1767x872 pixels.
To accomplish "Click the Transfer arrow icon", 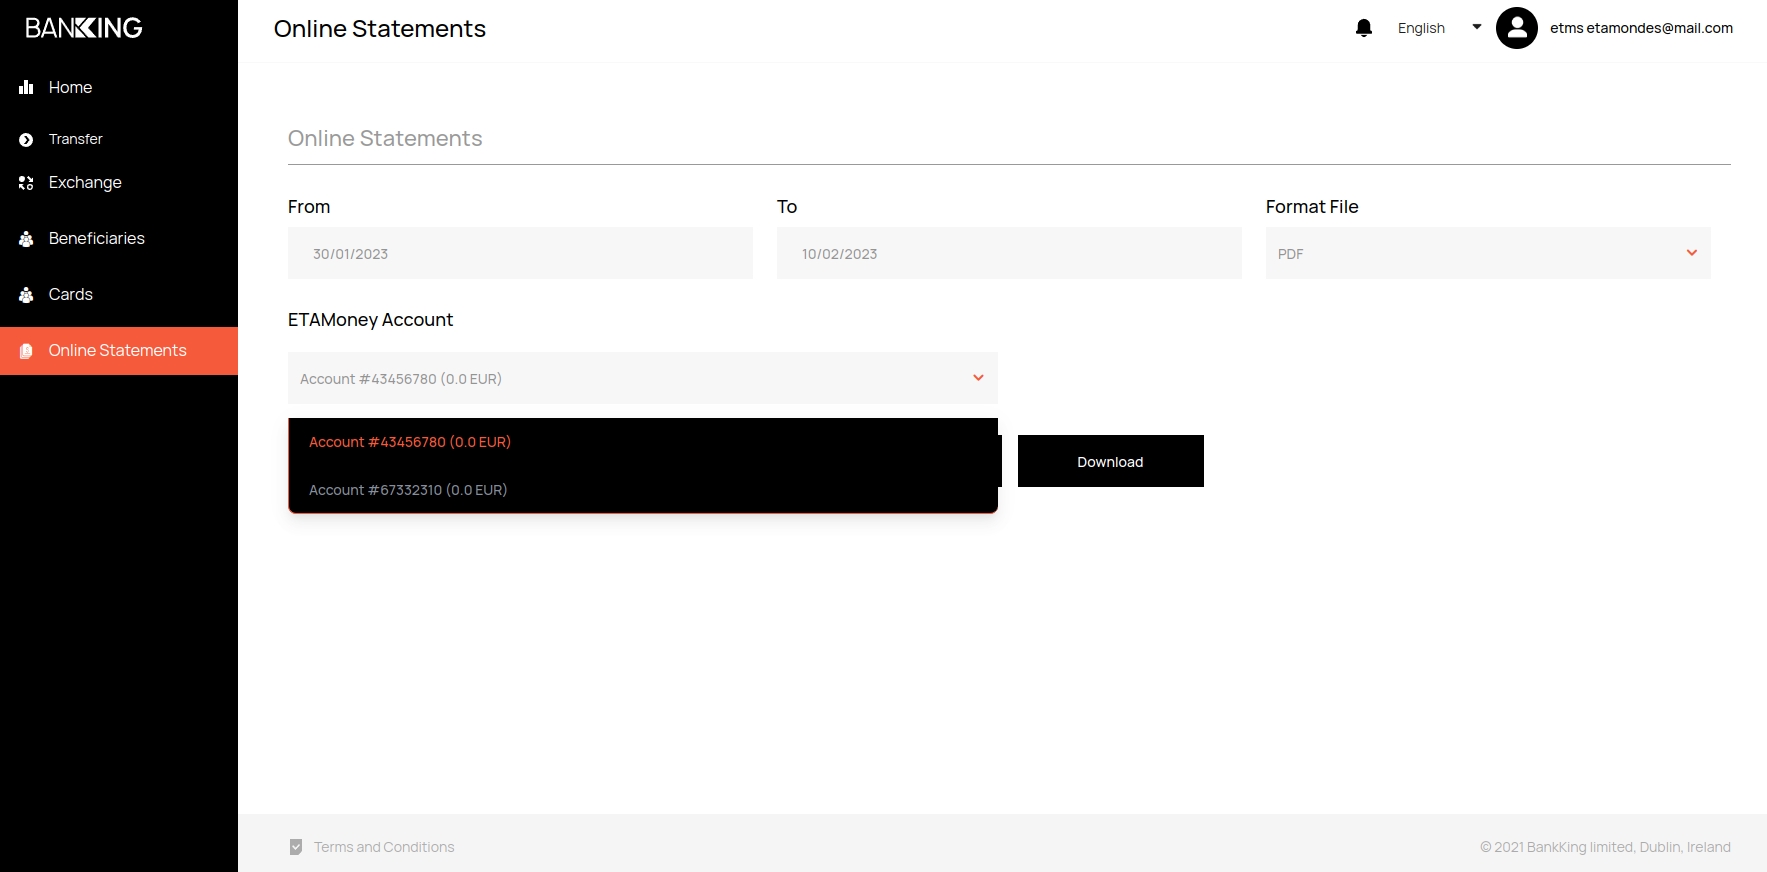I will pos(26,140).
